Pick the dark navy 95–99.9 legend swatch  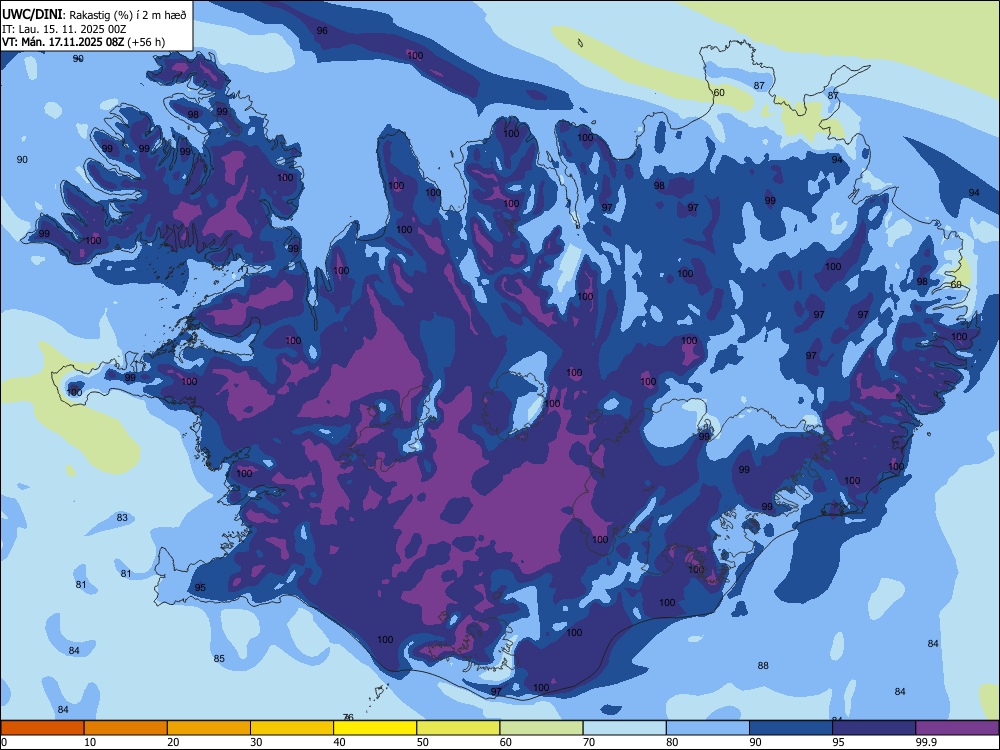pos(874,728)
